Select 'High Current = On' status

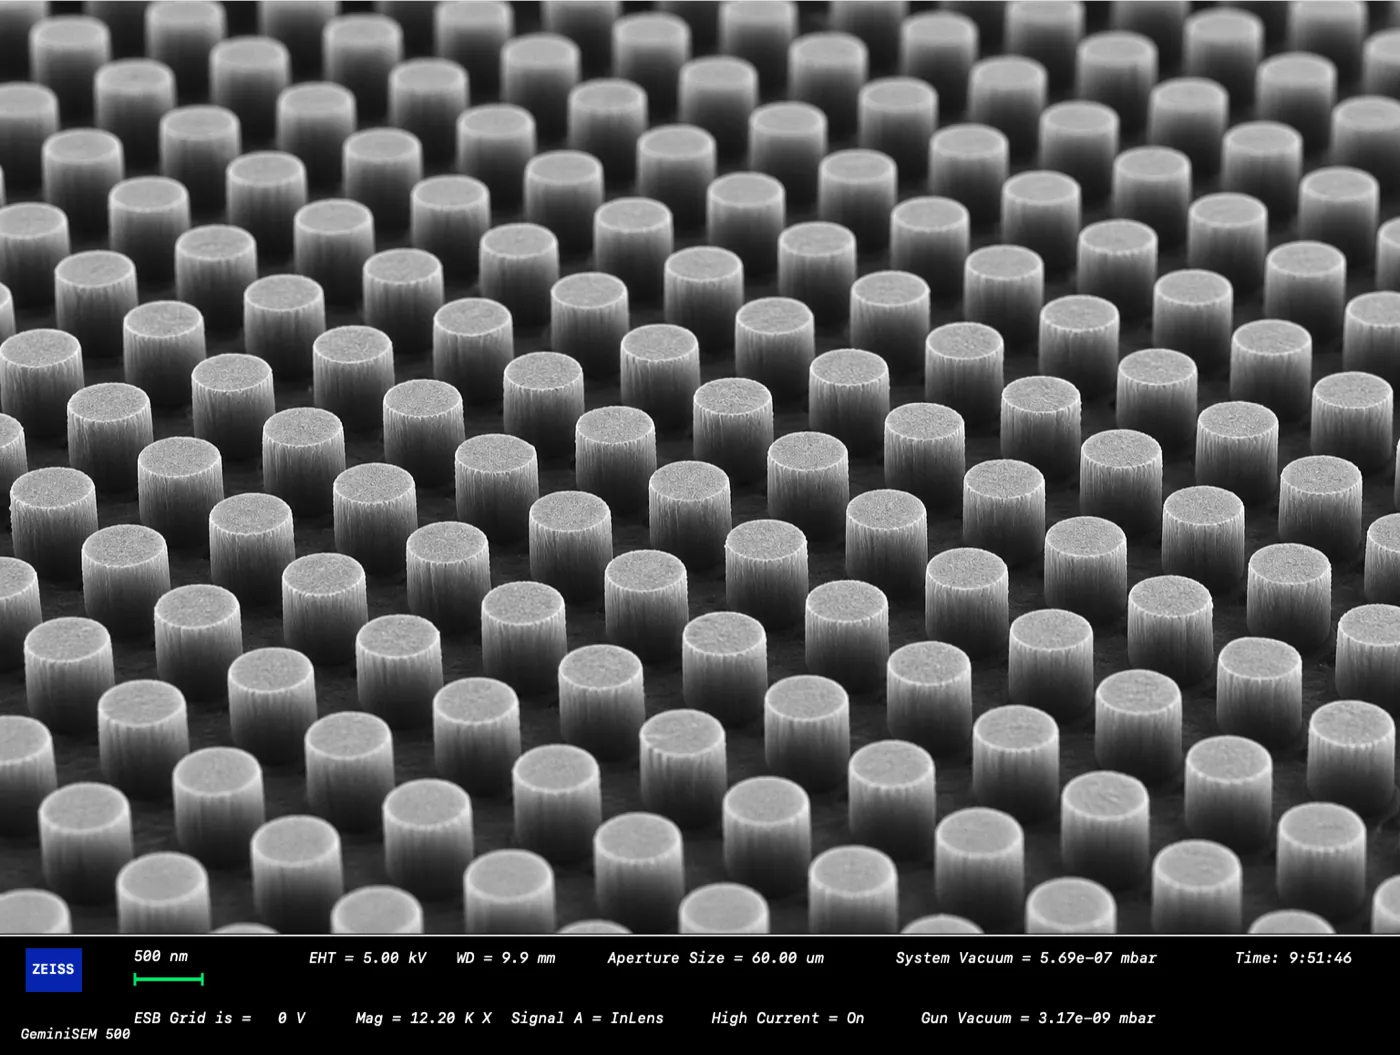[x=788, y=1018]
